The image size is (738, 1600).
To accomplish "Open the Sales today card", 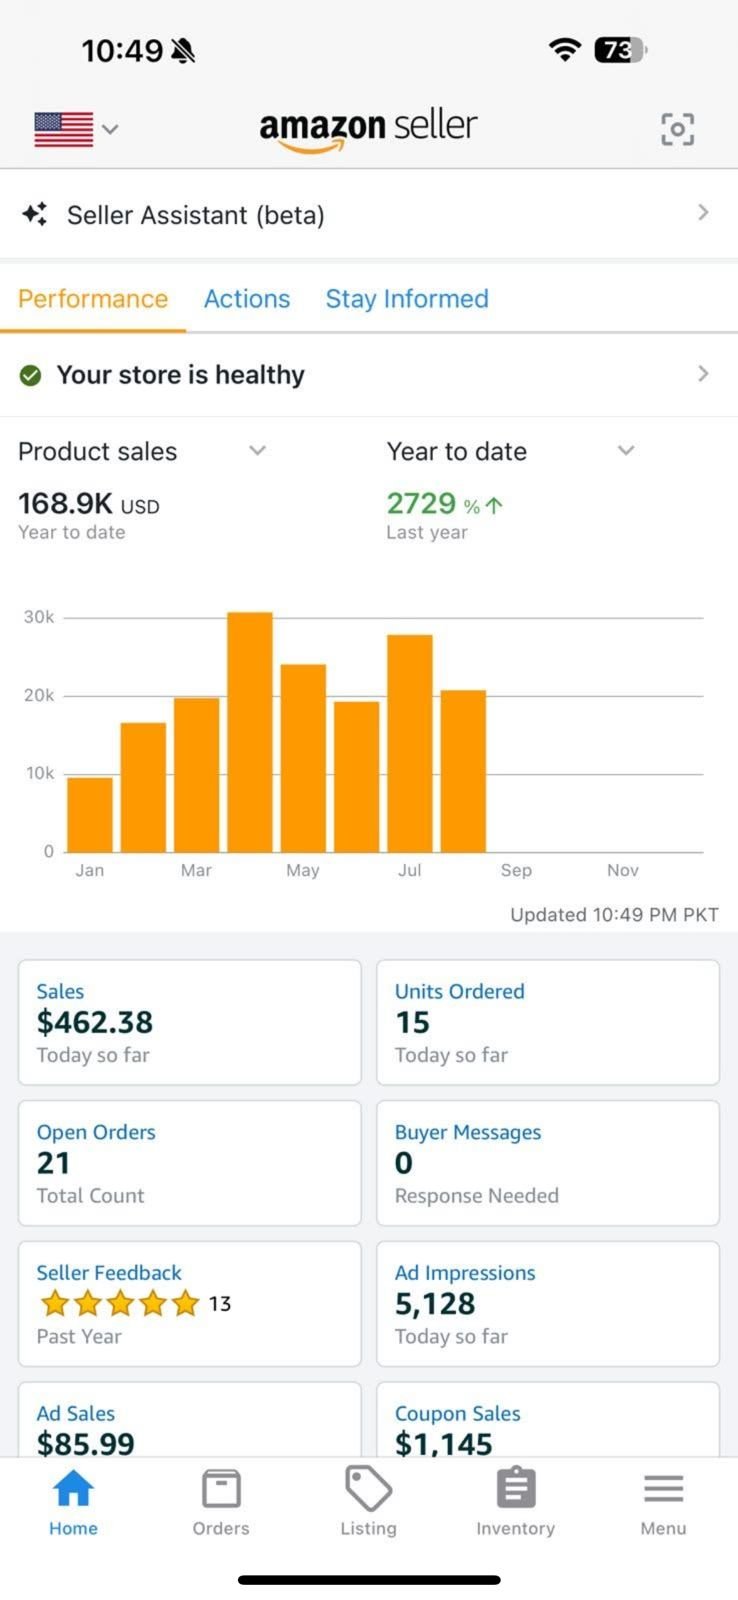I will 189,1022.
